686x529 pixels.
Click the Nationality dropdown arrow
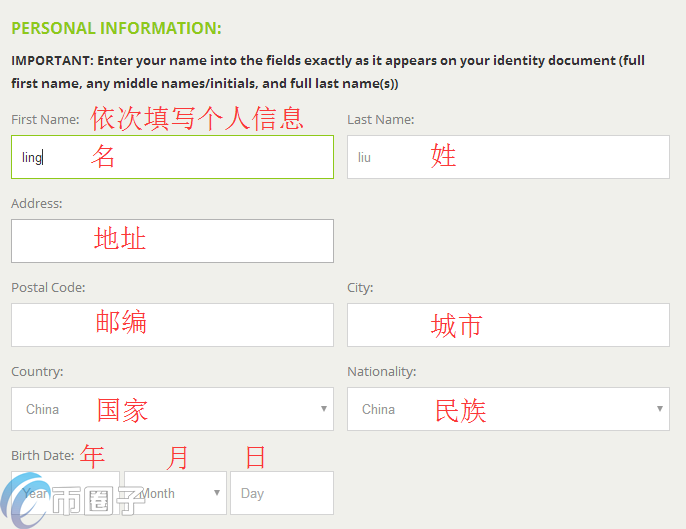tap(660, 409)
